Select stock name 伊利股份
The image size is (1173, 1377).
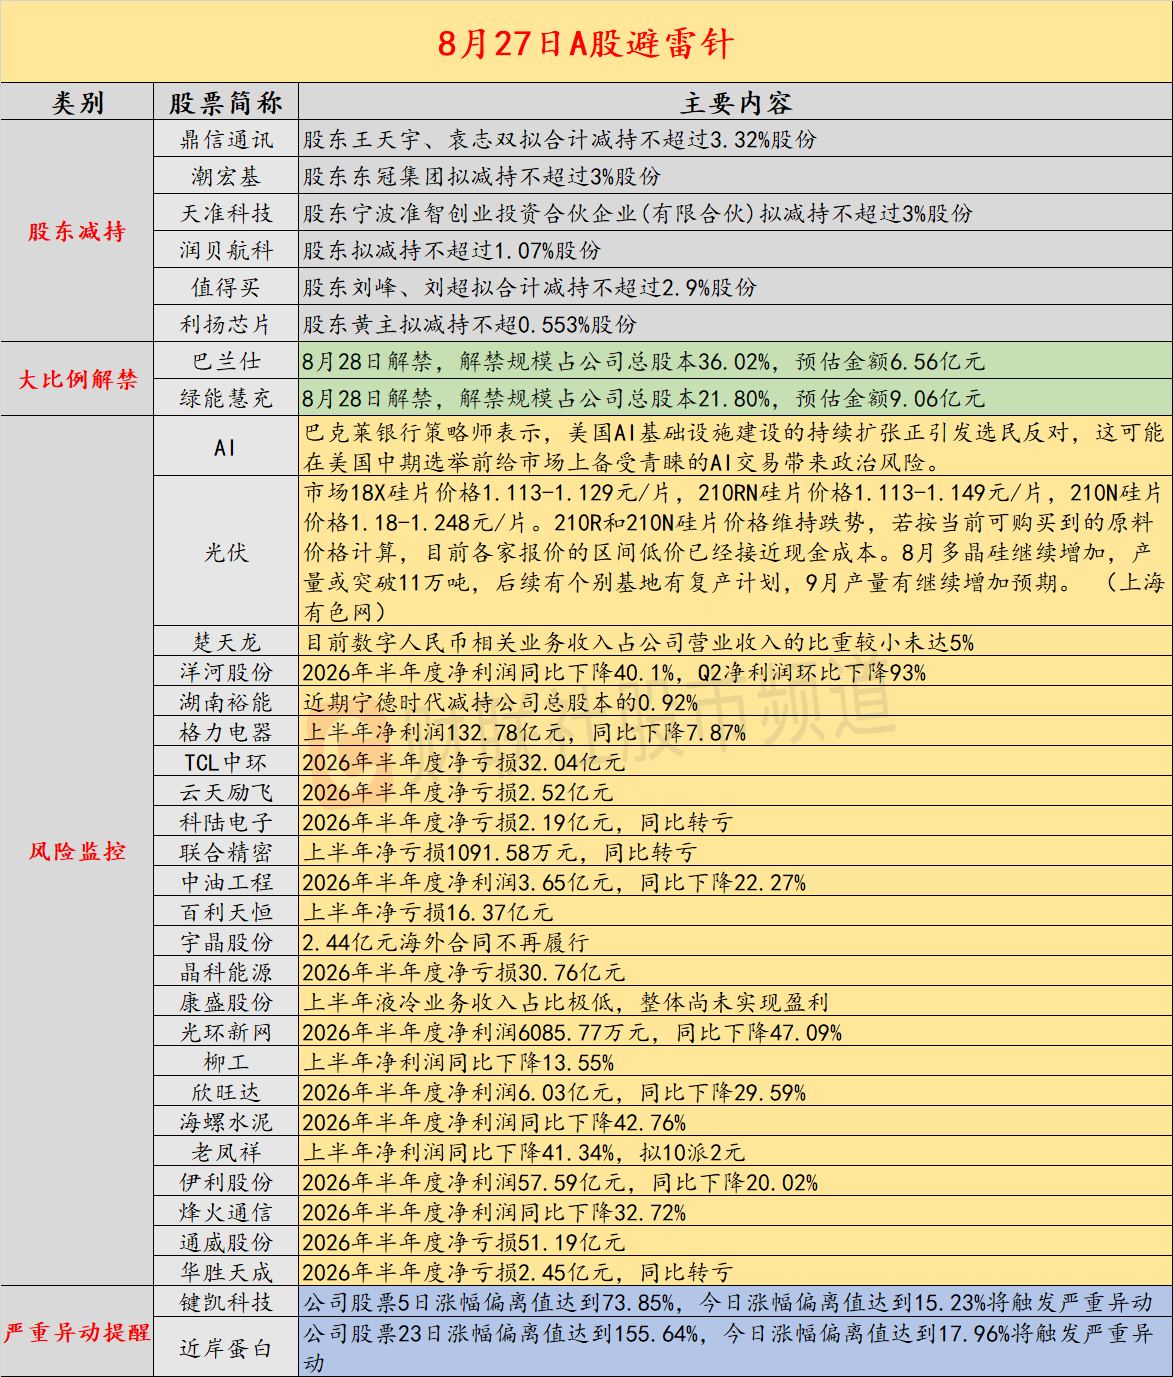point(226,1182)
